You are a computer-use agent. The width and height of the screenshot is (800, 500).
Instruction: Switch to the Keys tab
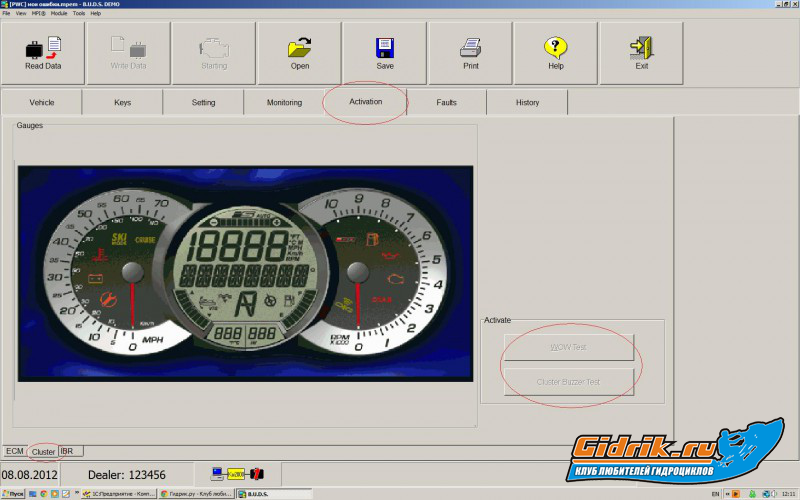coord(122,102)
